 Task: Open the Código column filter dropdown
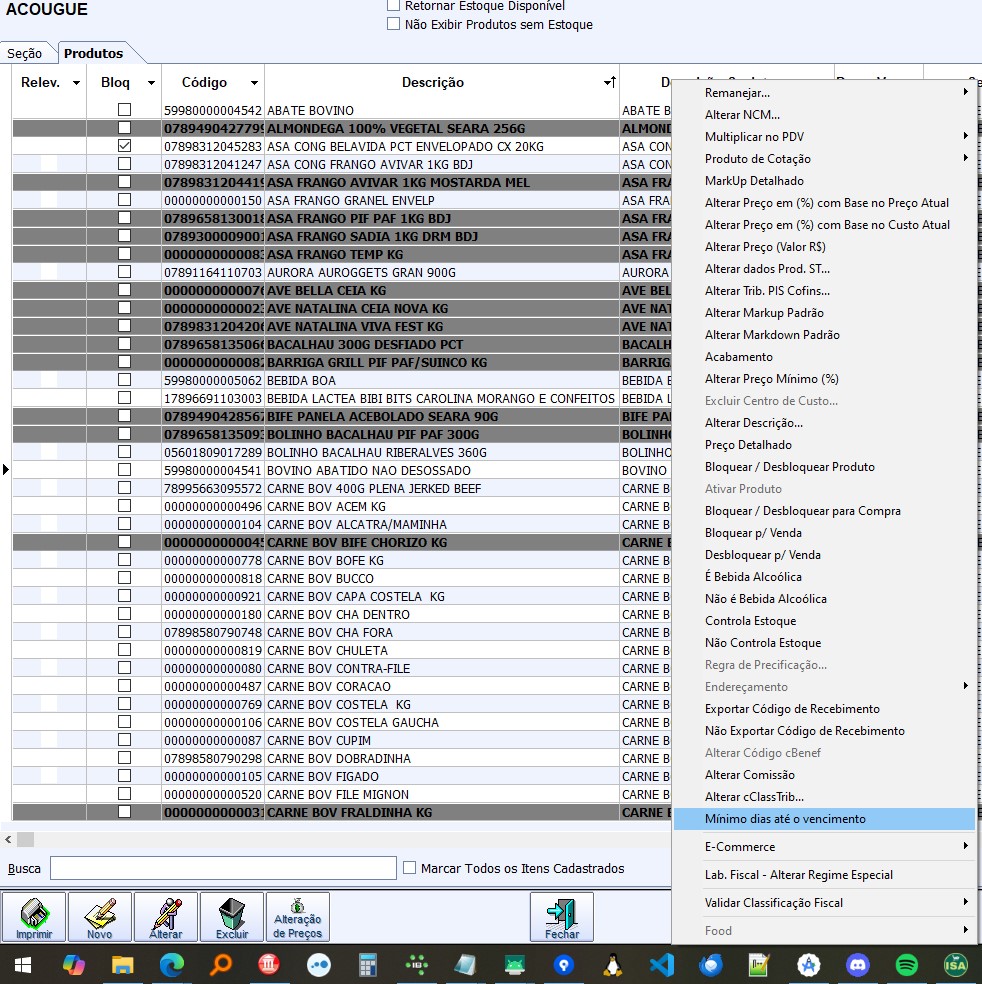[x=254, y=83]
